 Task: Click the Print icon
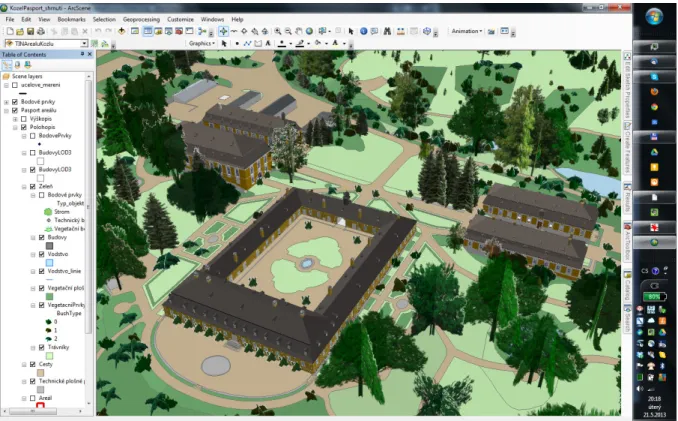tap(41, 32)
